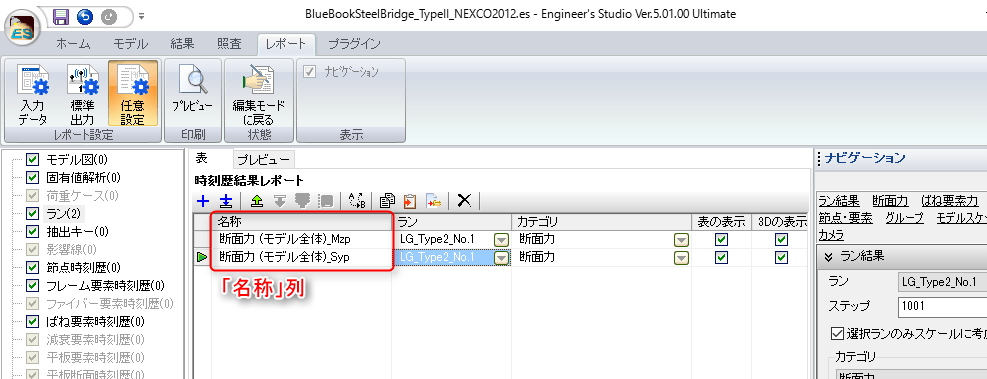
Task: Select the 標準出力 report icon
Action: click(x=82, y=94)
